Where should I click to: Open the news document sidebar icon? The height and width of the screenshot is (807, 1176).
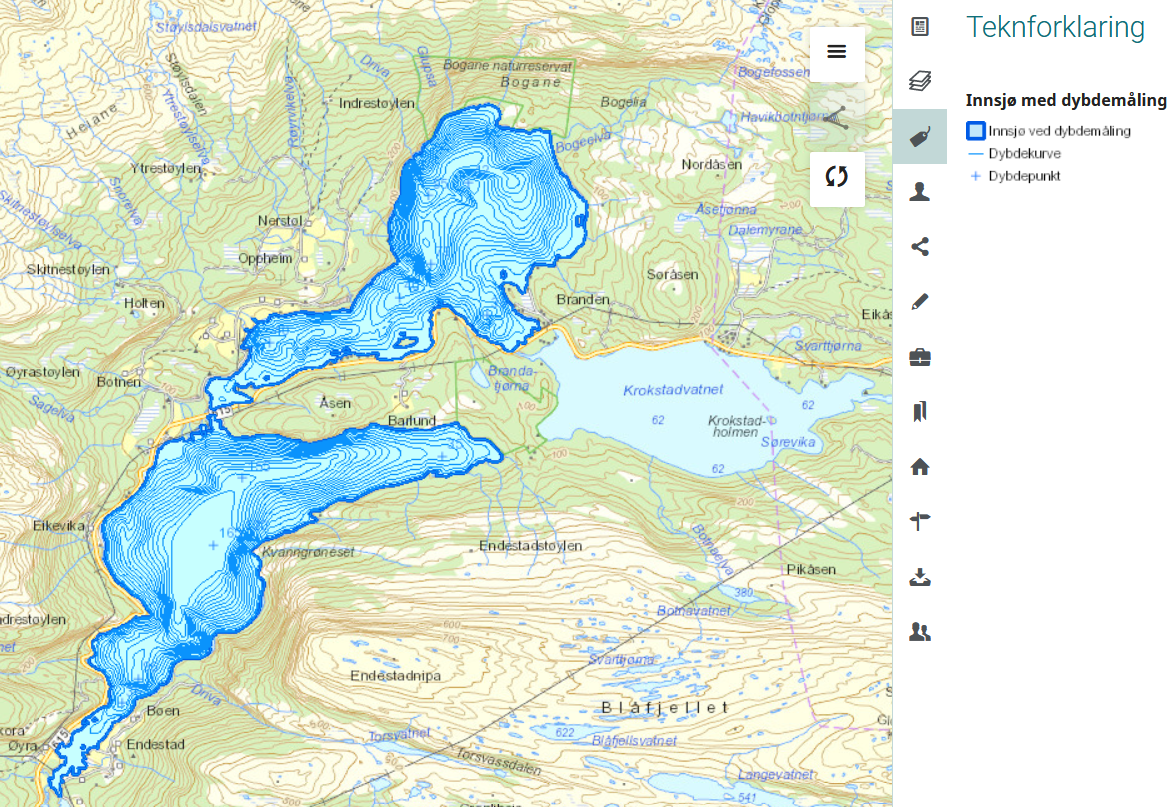pos(920,27)
